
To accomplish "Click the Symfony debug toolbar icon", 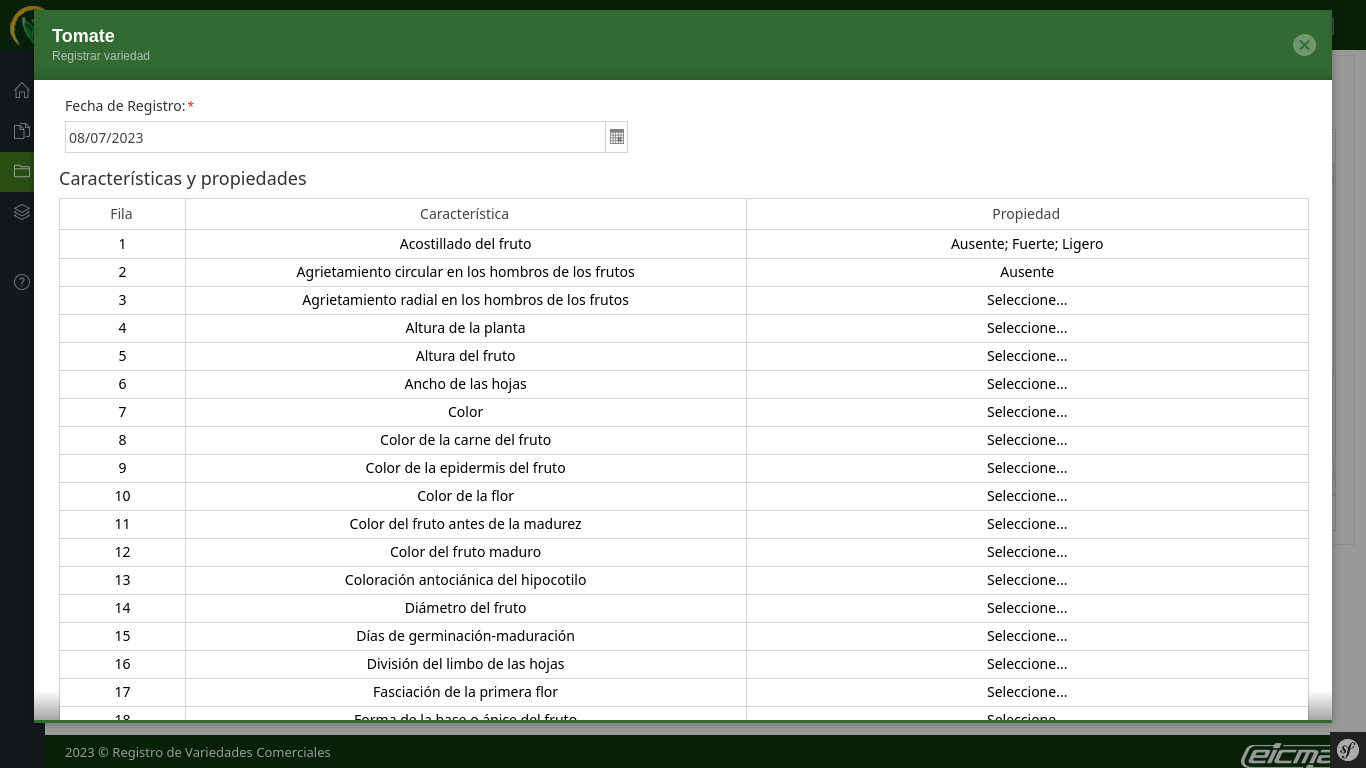I will pos(1348,750).
